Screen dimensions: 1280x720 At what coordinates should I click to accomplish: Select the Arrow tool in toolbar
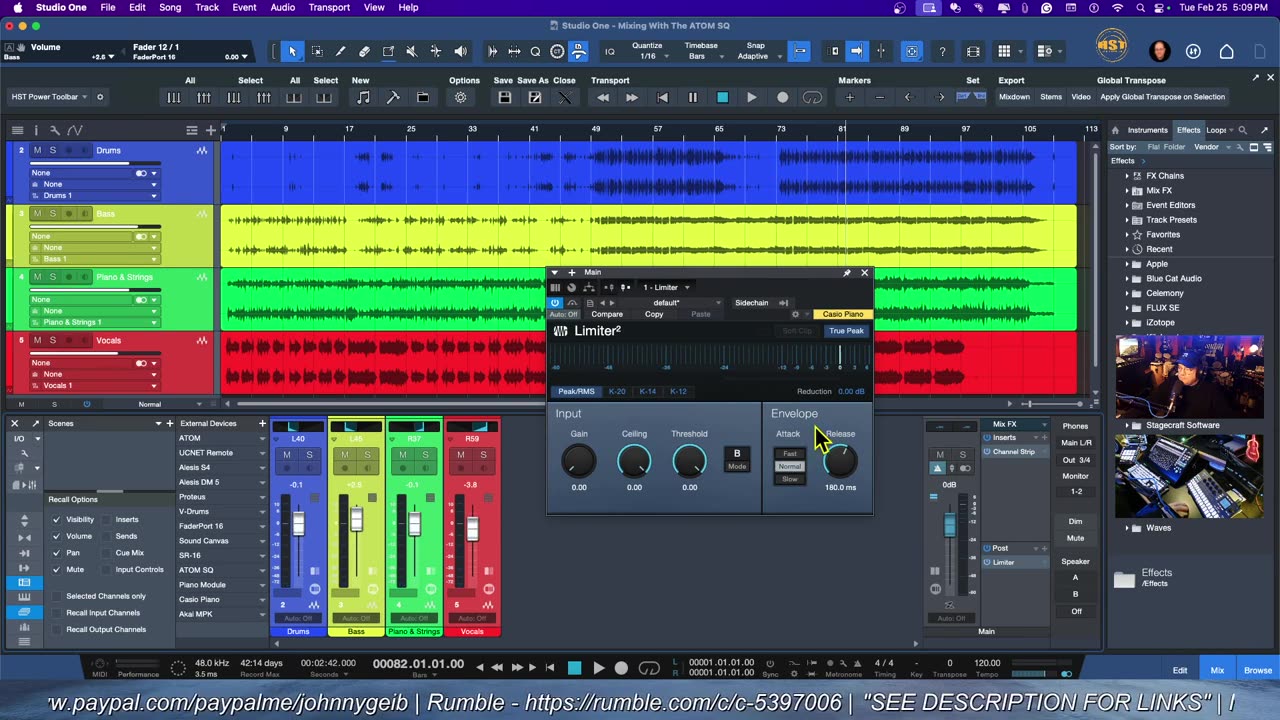coord(292,52)
